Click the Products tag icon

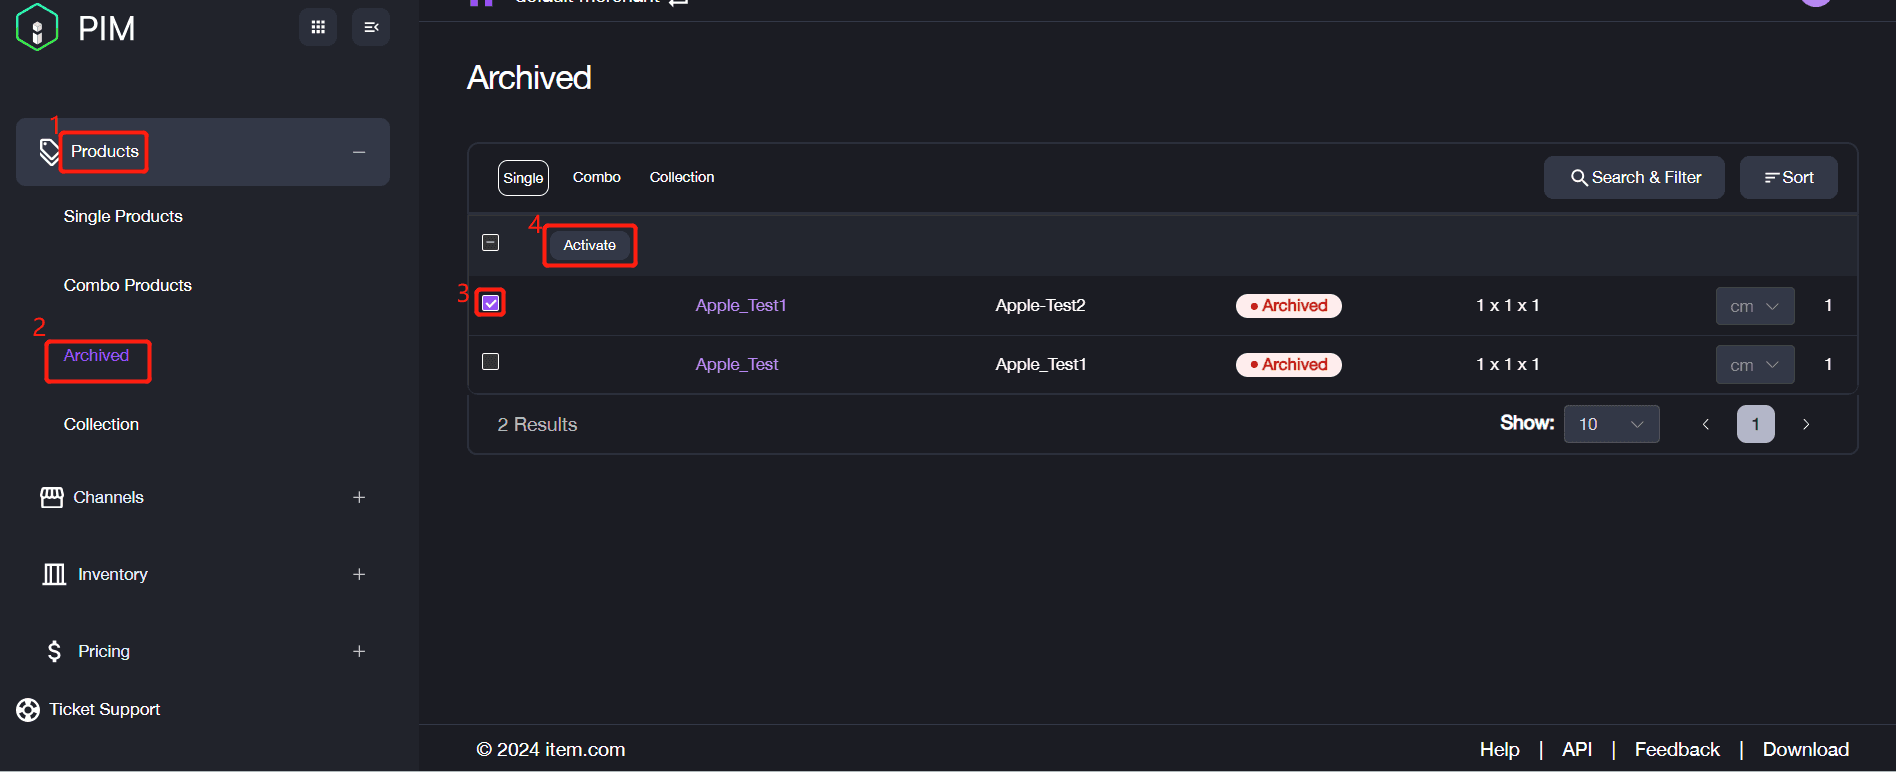(x=49, y=152)
